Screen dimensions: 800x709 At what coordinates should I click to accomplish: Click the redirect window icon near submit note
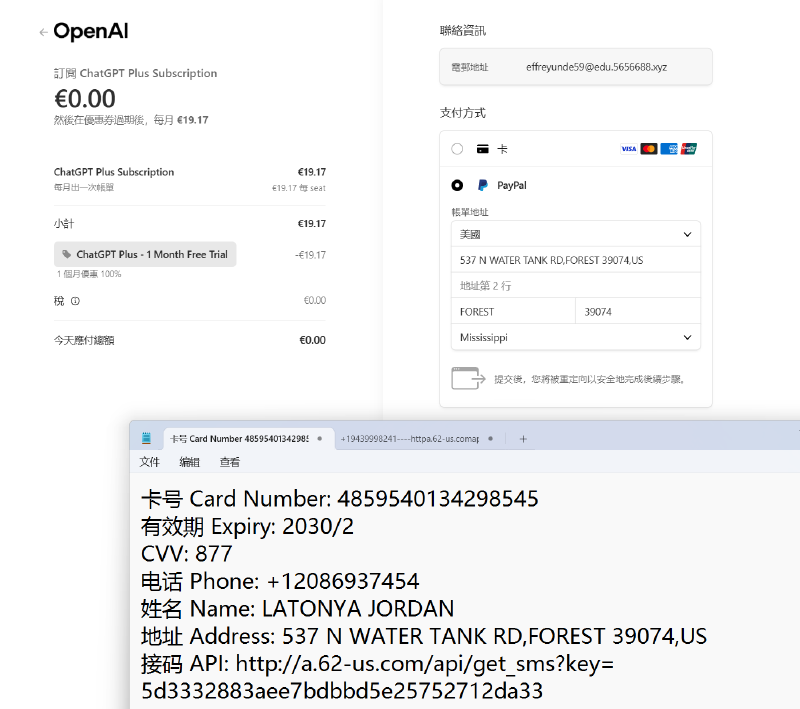[468, 378]
